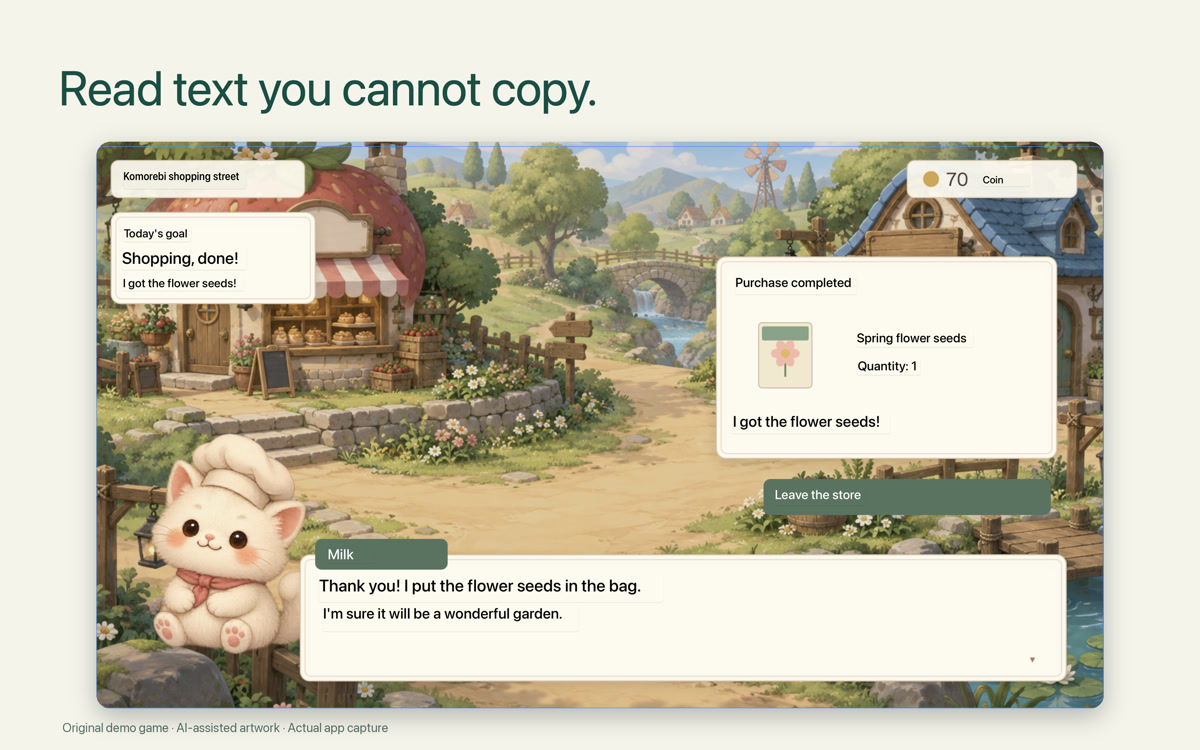Click the Leave the store button
1200x750 pixels.
pyautogui.click(x=906, y=496)
